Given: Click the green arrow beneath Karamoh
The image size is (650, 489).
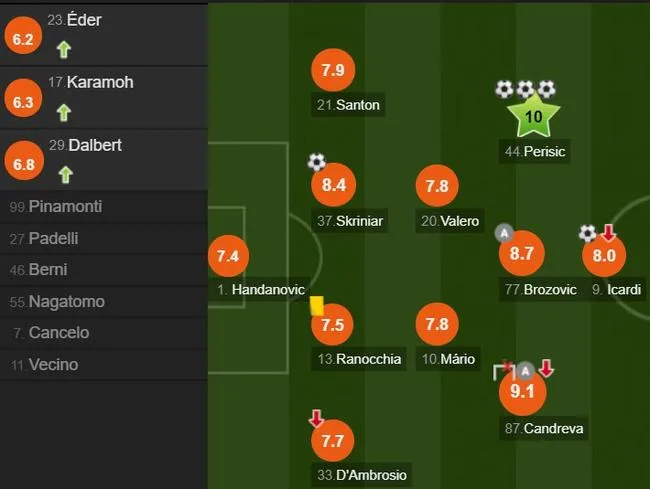Looking at the screenshot, I should (63, 112).
